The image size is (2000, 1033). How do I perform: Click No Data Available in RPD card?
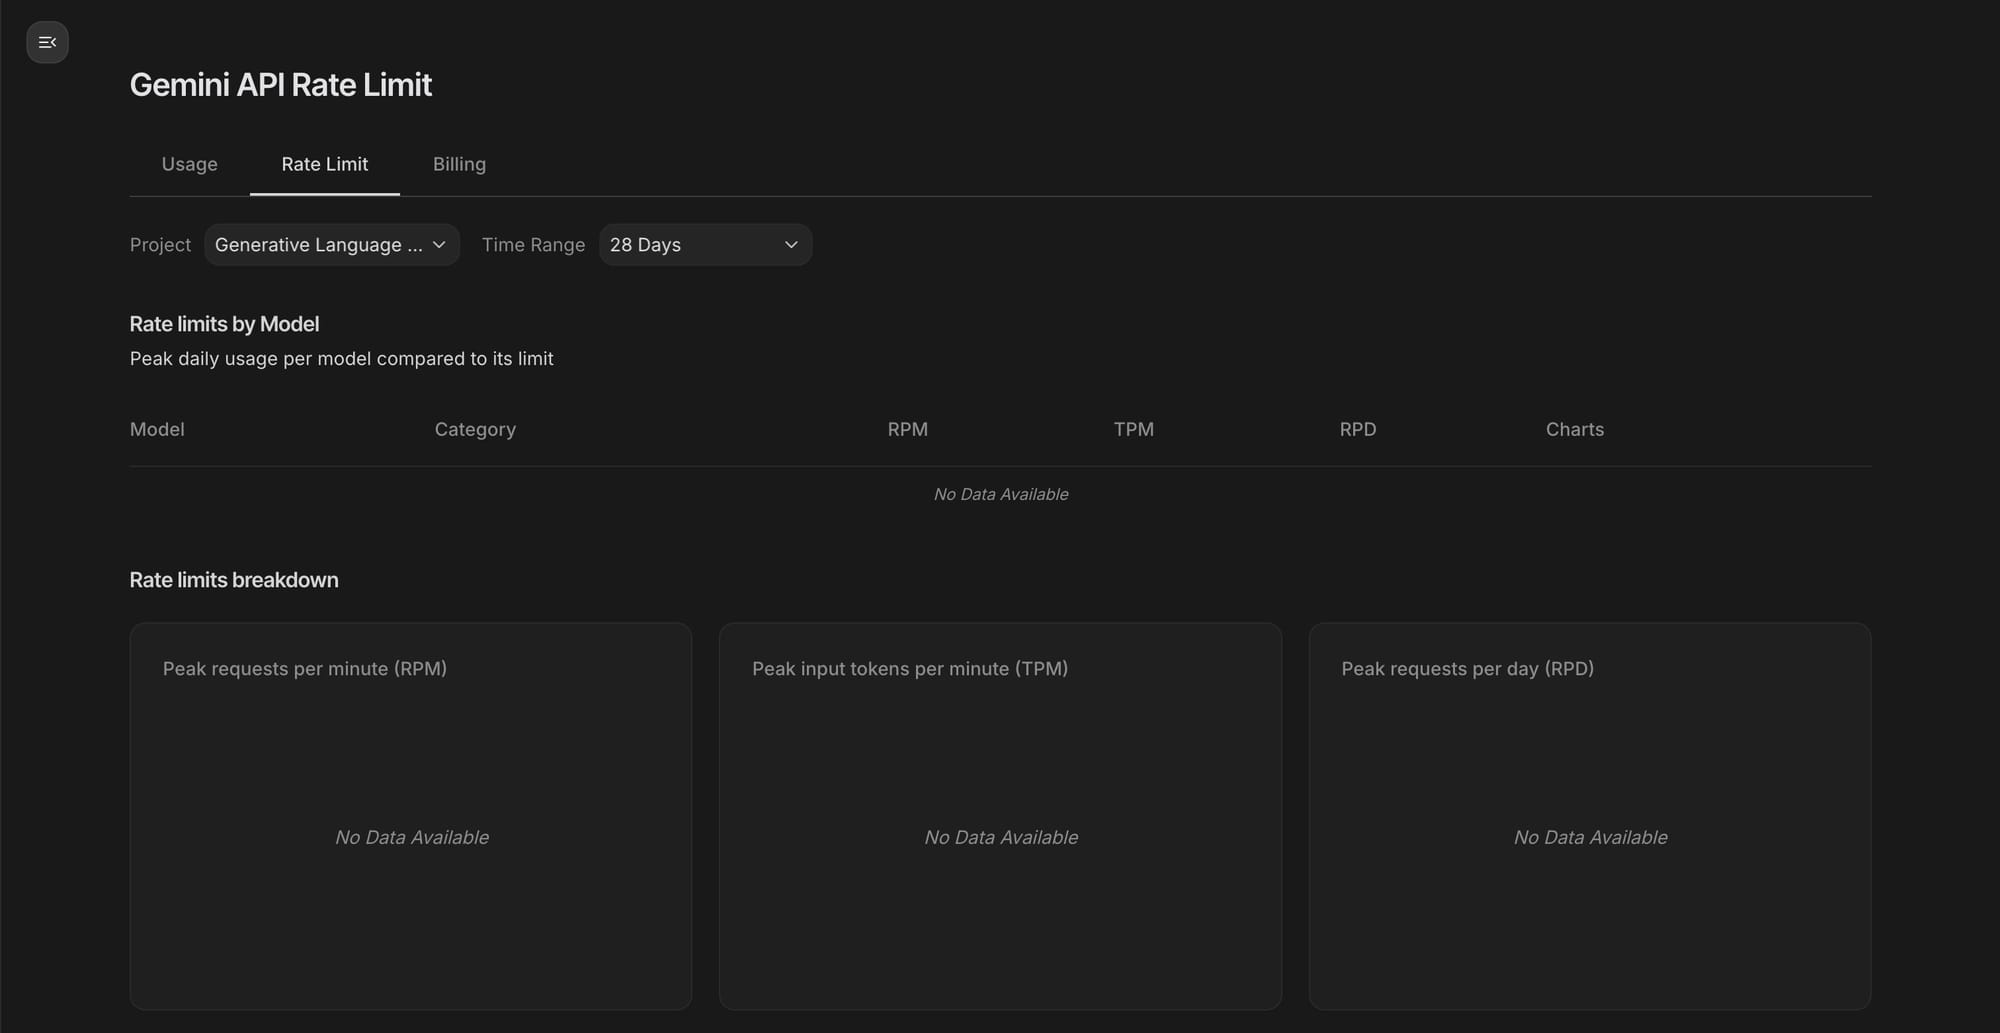(1591, 837)
